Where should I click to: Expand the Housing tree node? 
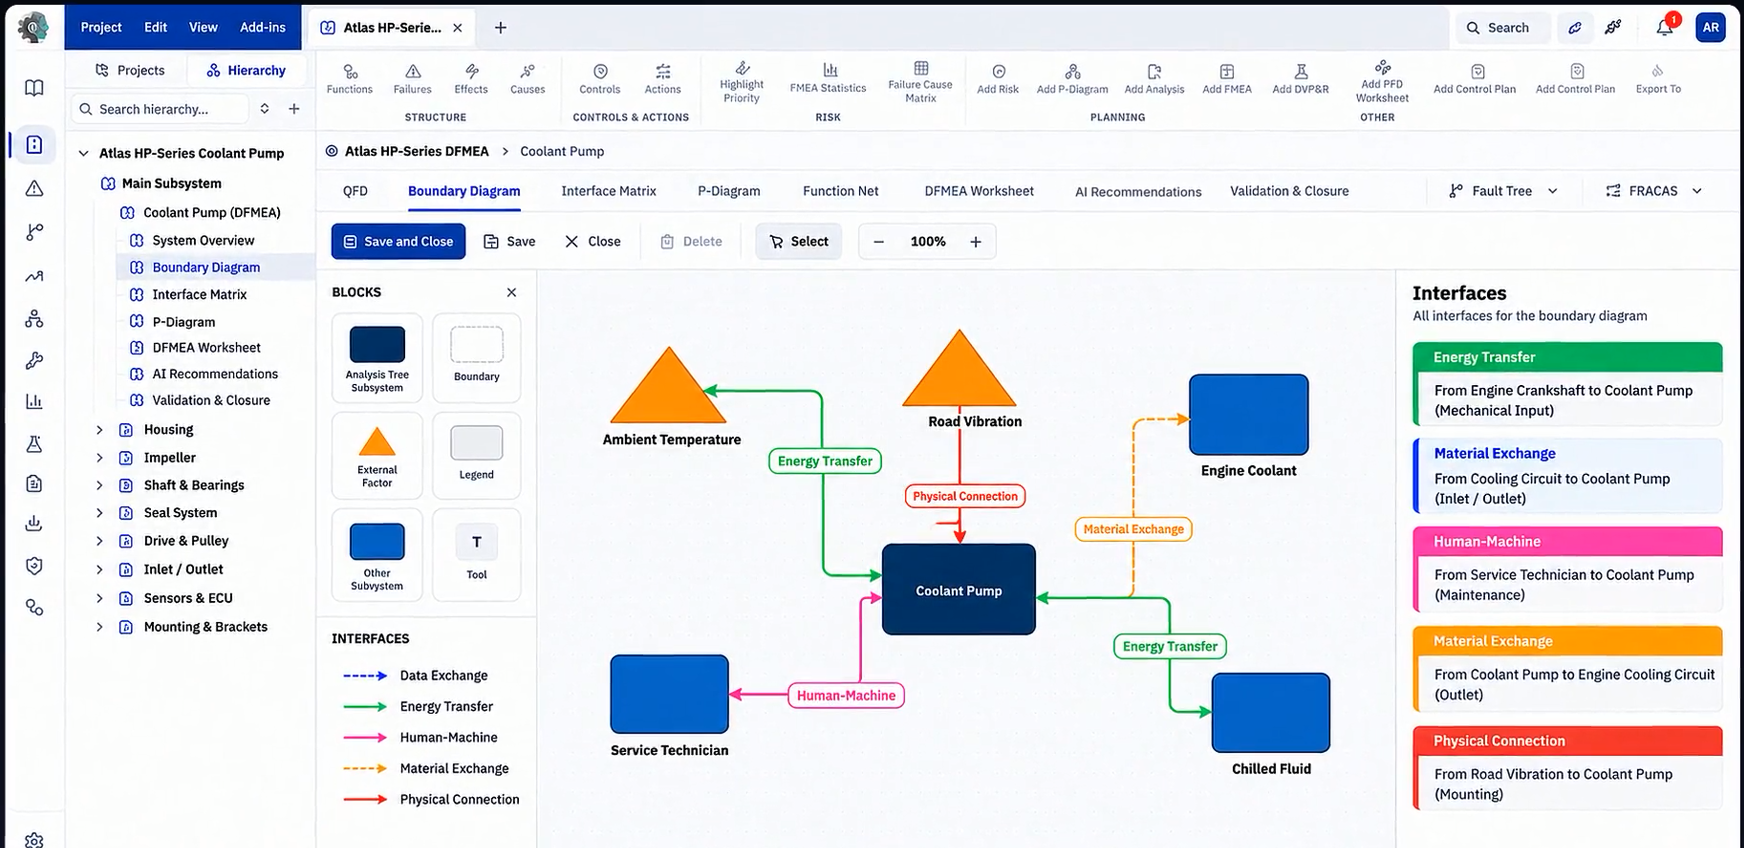click(99, 430)
